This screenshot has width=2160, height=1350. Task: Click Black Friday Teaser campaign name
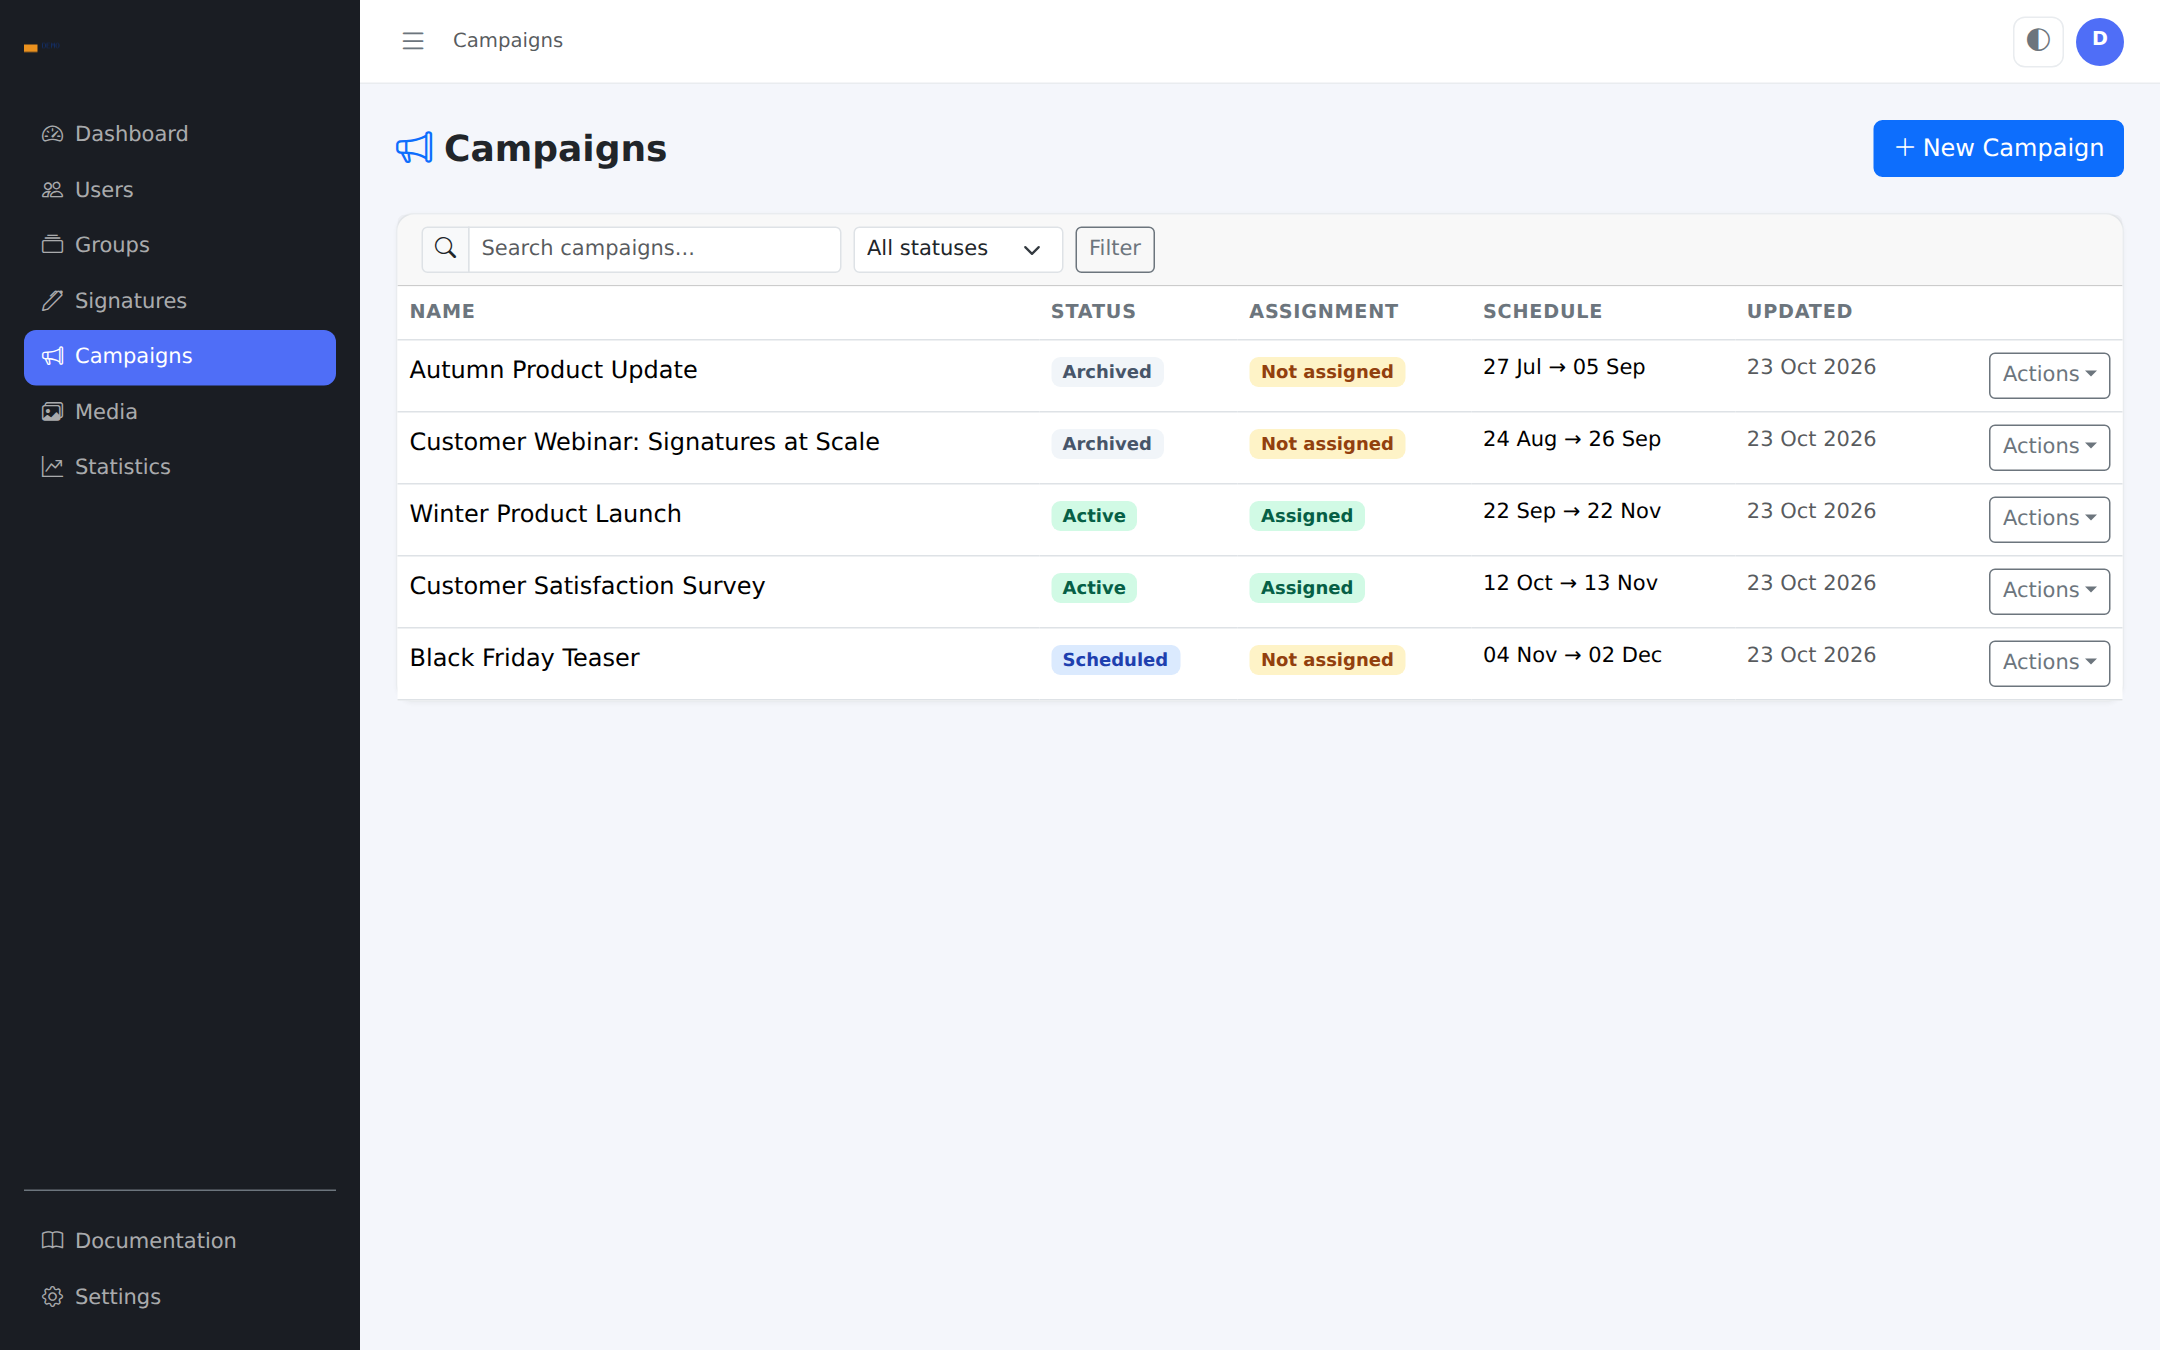tap(524, 659)
